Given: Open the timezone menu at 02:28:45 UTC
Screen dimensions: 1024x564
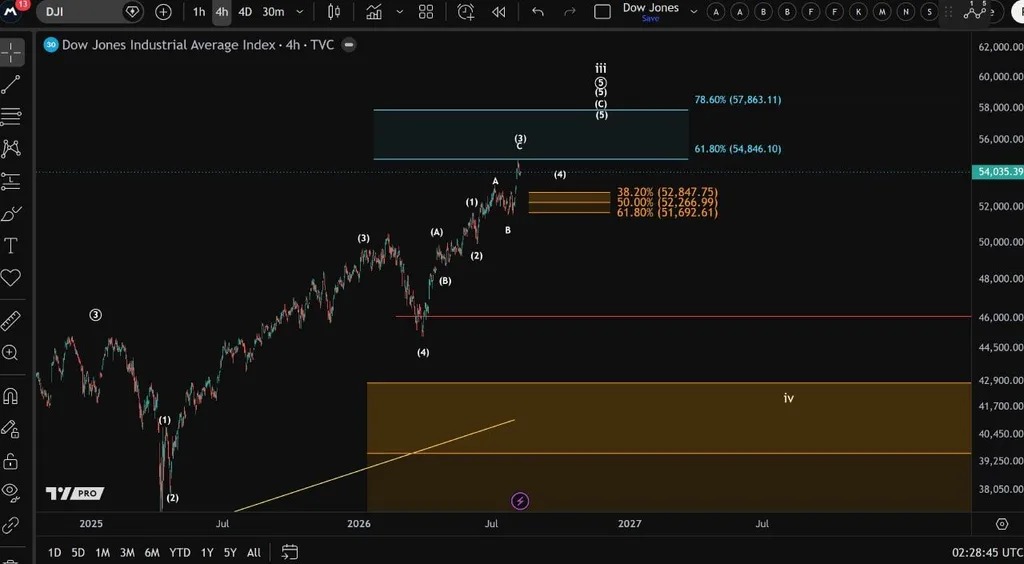Looking at the screenshot, I should [987, 553].
